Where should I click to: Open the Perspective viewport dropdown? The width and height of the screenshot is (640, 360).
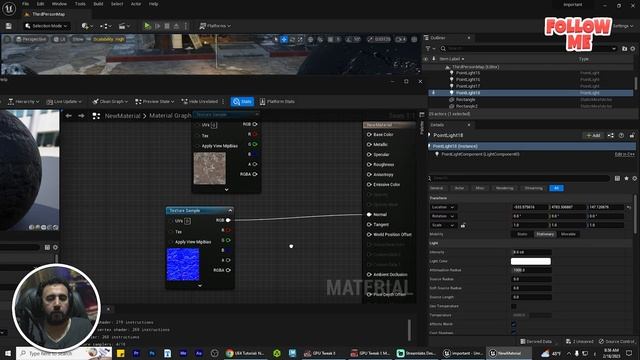tap(31, 40)
